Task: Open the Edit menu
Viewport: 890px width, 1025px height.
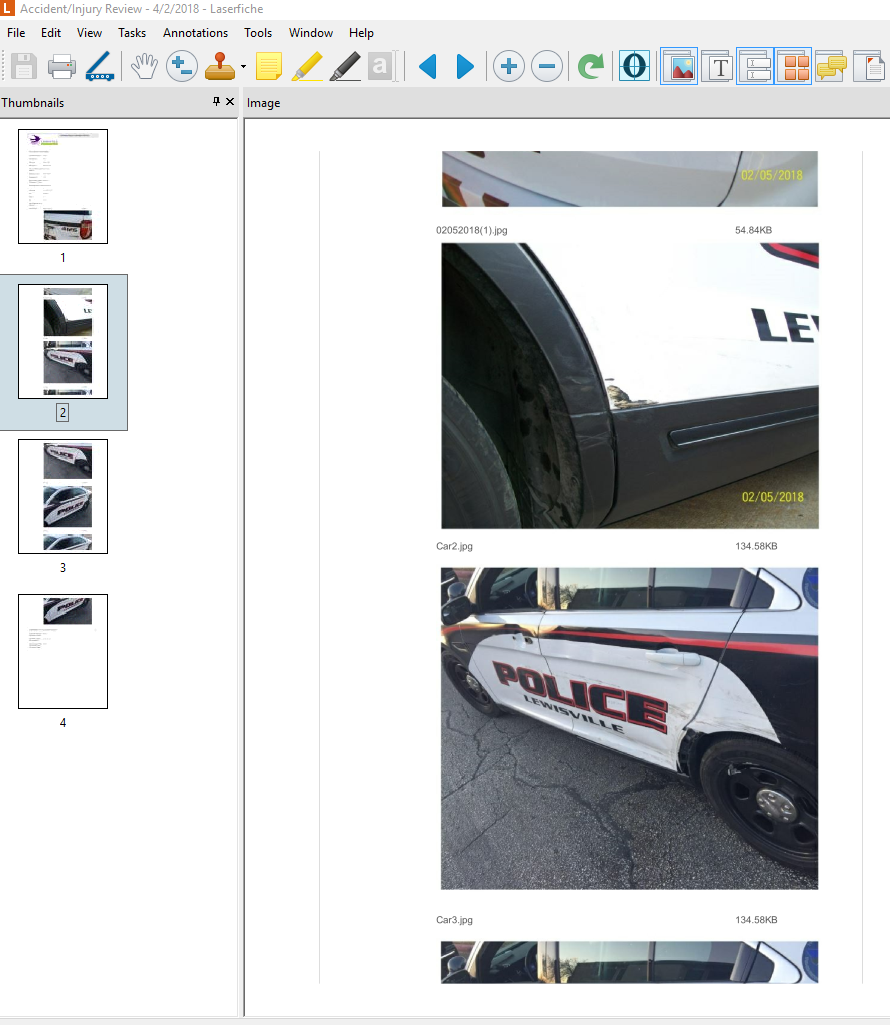Action: pos(50,33)
